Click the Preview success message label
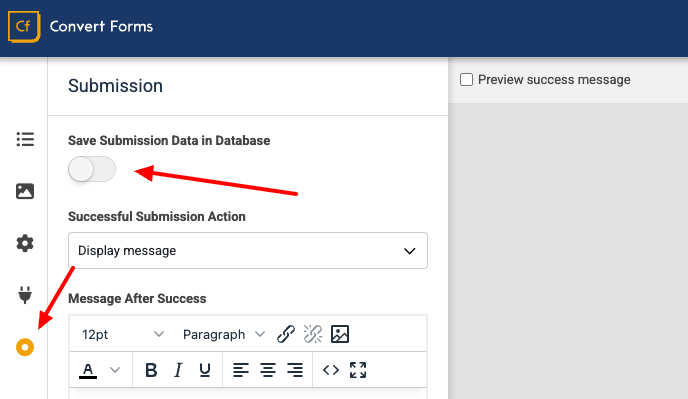This screenshot has width=688, height=399. click(x=554, y=80)
